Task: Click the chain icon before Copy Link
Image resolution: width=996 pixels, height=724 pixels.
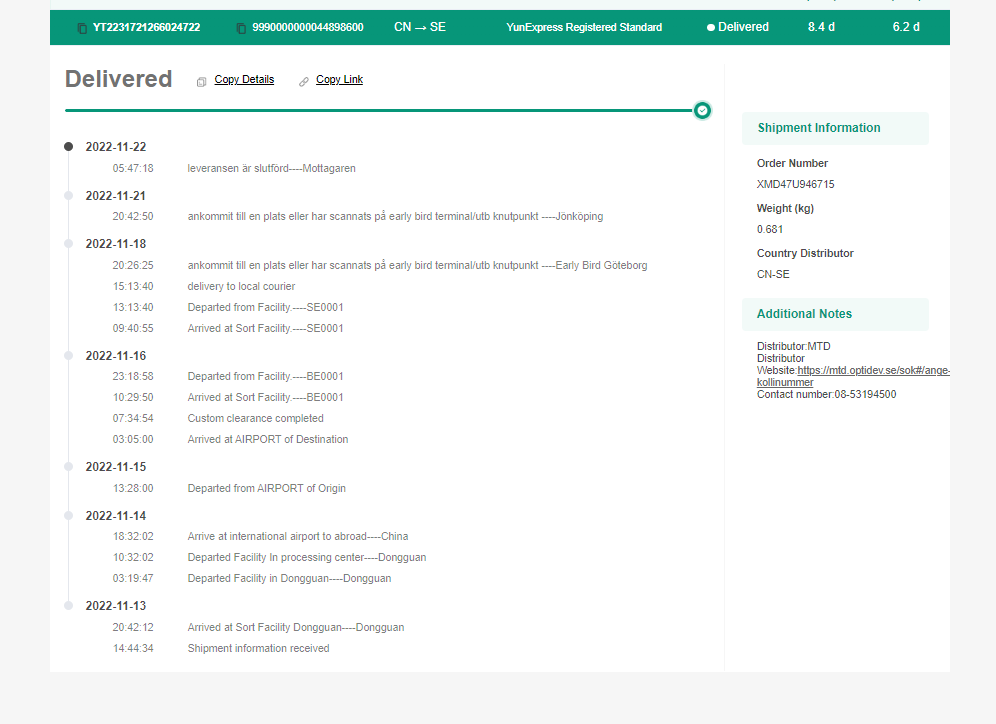Action: point(304,81)
